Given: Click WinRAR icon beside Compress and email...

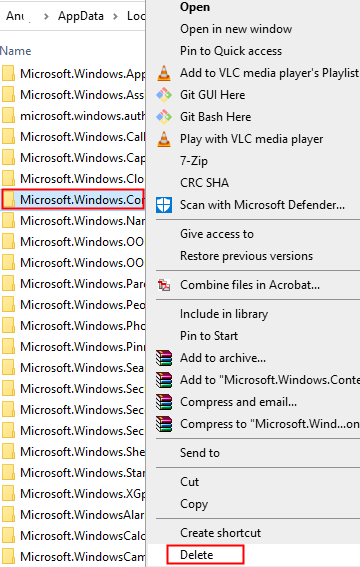Looking at the screenshot, I should coord(164,402).
